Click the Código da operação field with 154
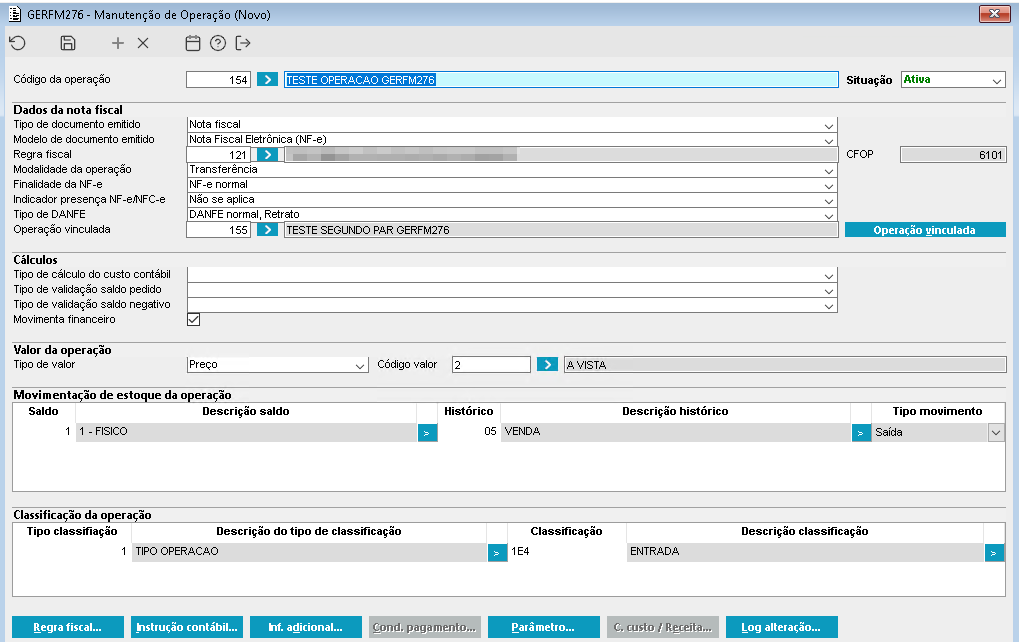The width and height of the screenshot is (1019, 643). point(218,79)
